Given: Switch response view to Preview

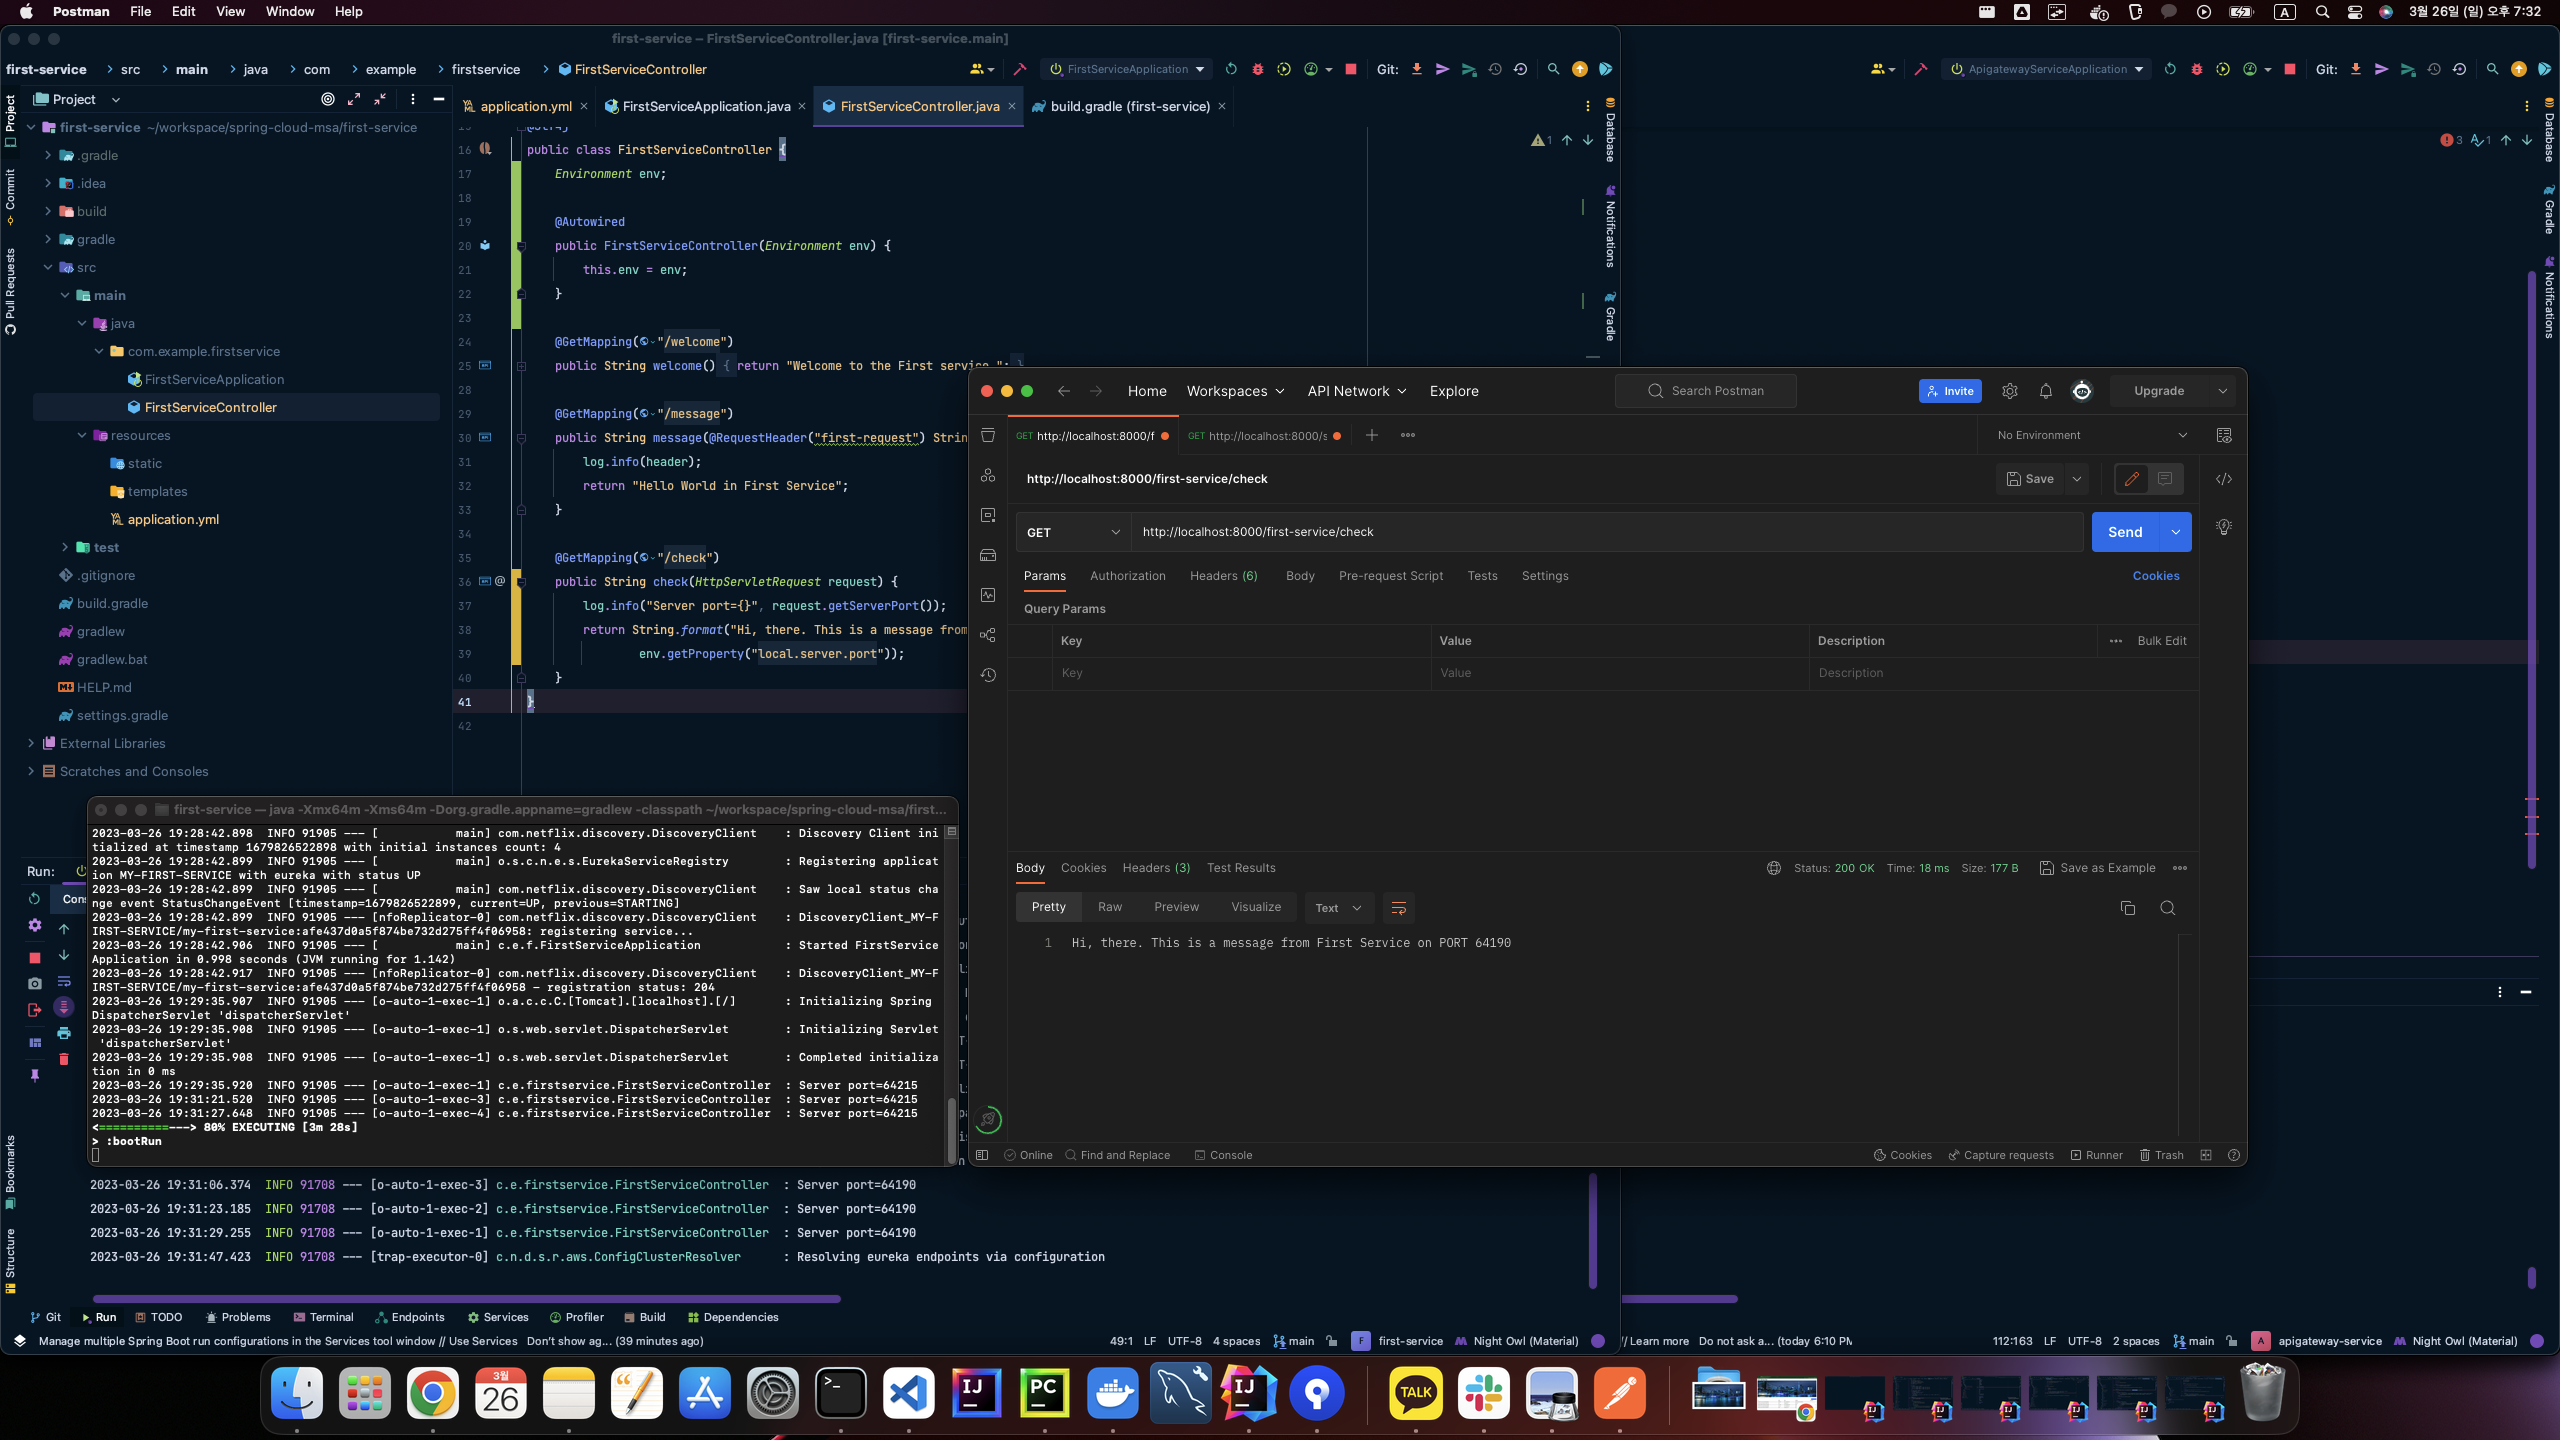Looking at the screenshot, I should [x=1176, y=907].
